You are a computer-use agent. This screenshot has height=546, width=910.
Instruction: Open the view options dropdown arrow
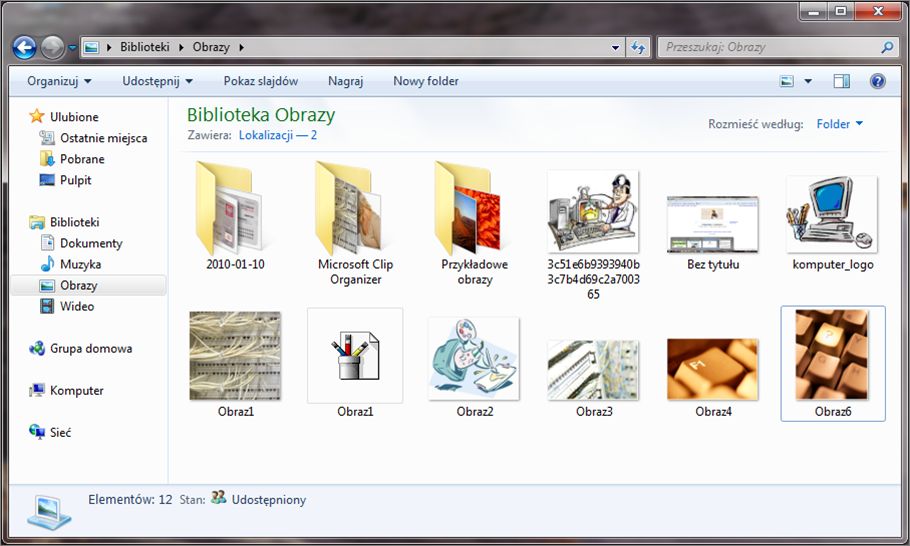point(808,81)
